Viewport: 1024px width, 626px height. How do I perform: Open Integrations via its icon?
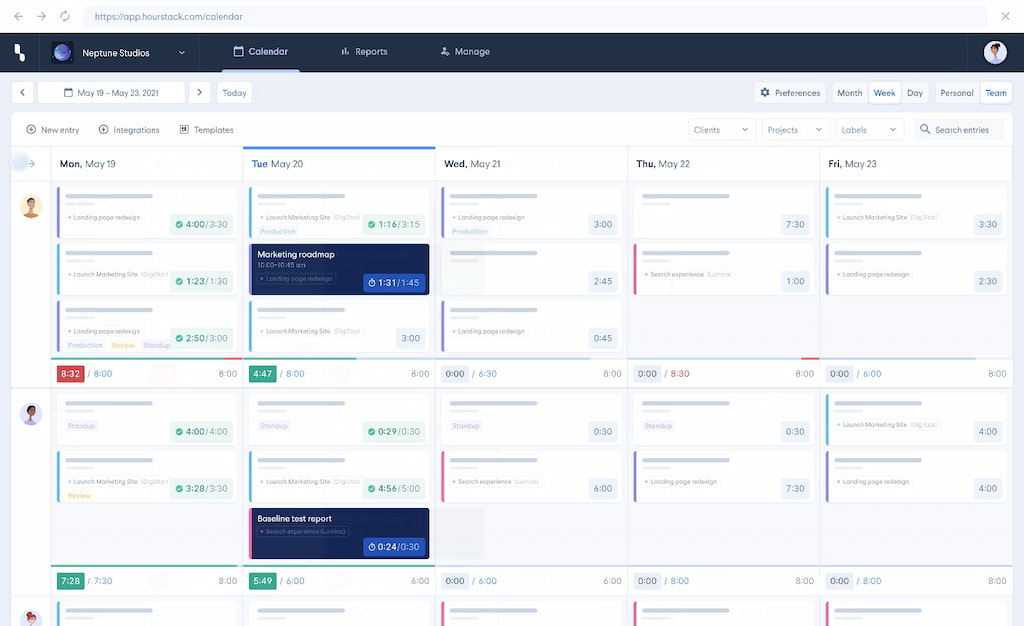101,129
